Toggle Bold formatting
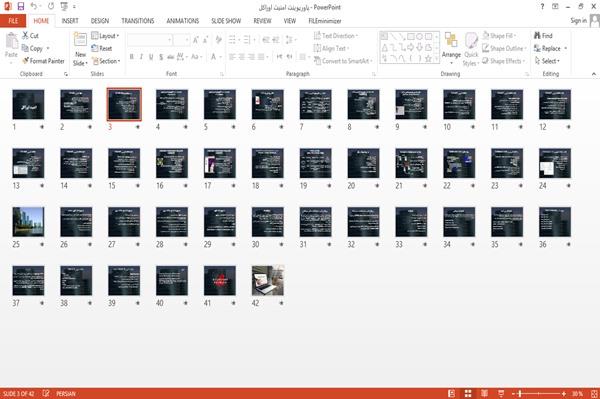 132,57
